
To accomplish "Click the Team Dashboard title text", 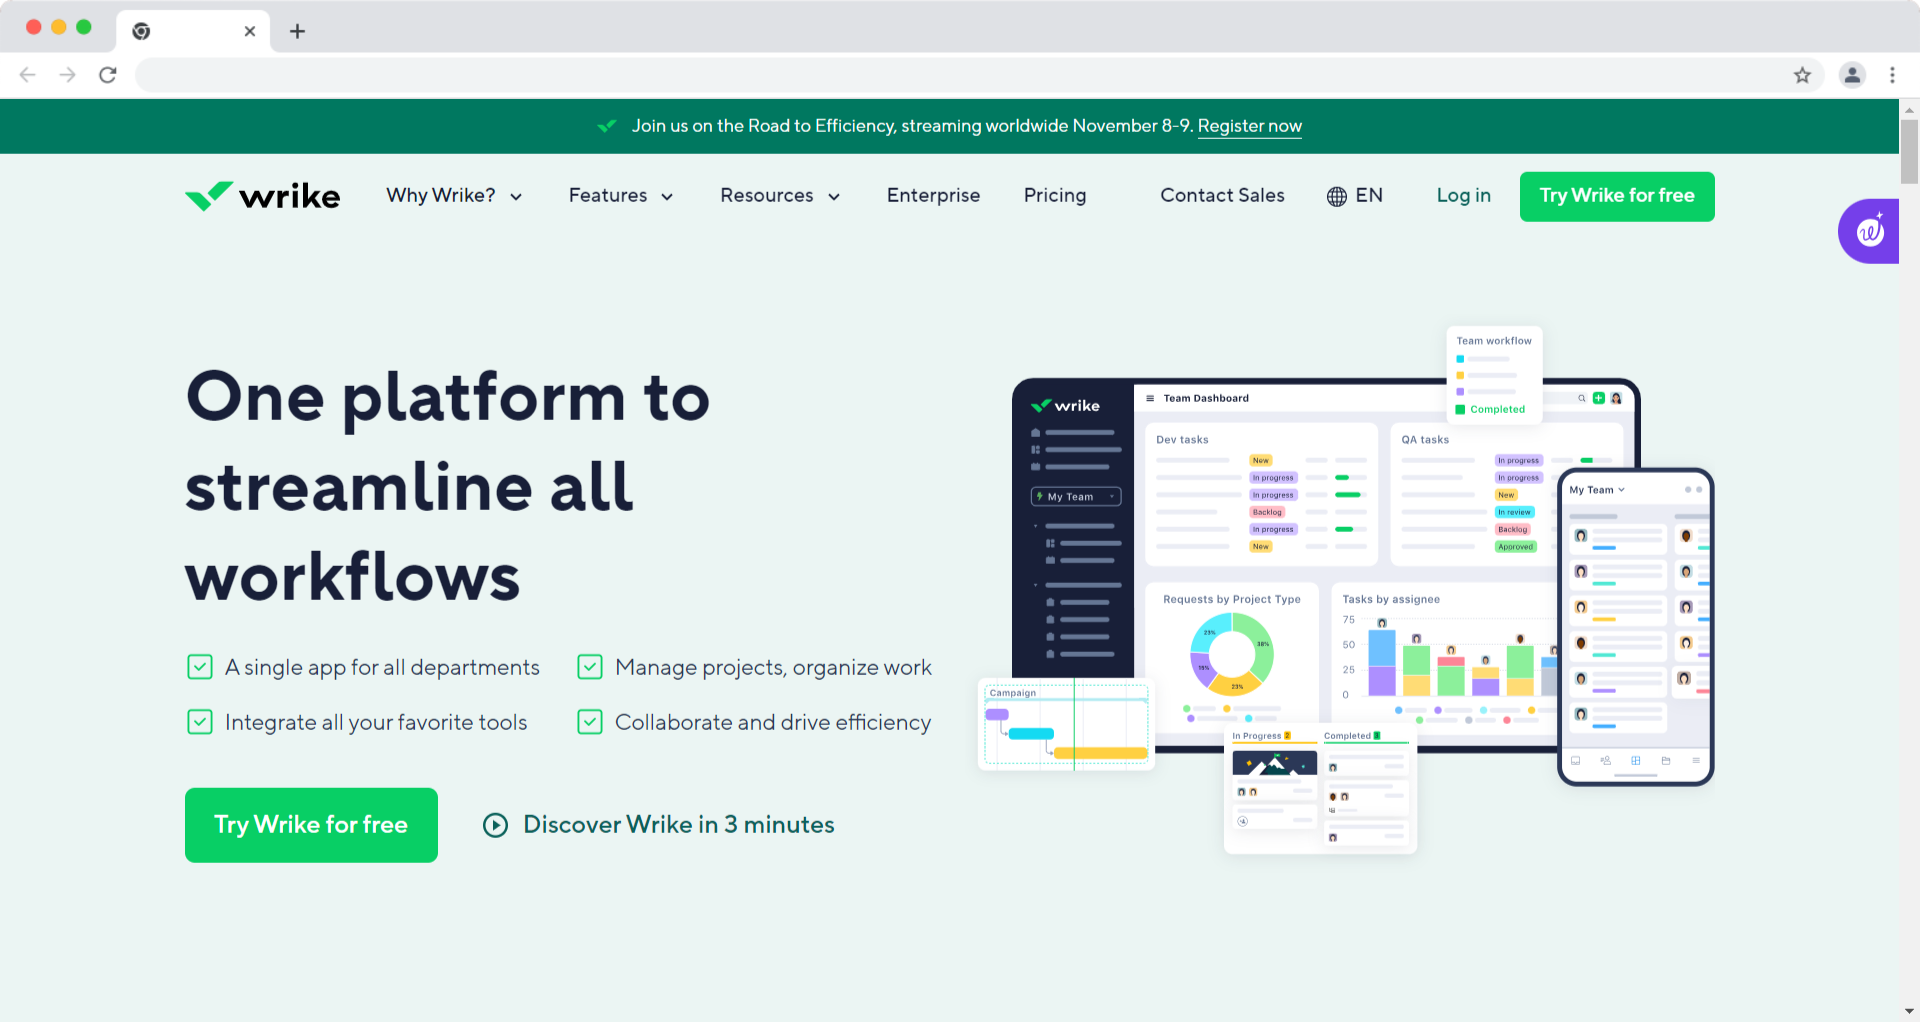I will tap(1206, 398).
